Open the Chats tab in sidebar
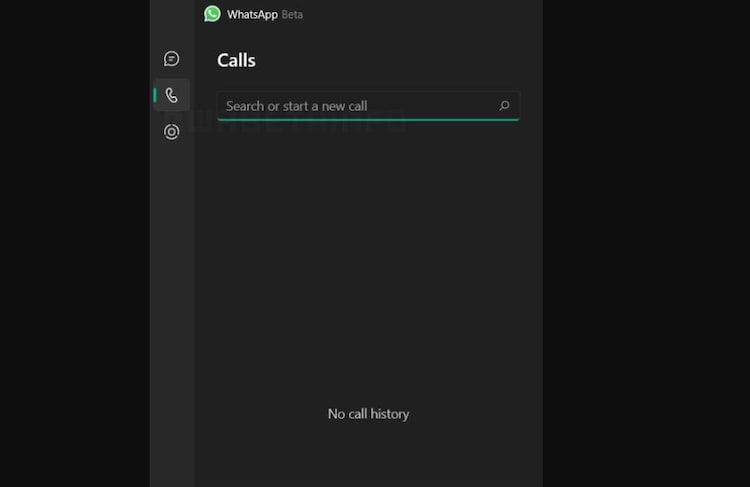Viewport: 750px width, 487px height. (x=171, y=59)
